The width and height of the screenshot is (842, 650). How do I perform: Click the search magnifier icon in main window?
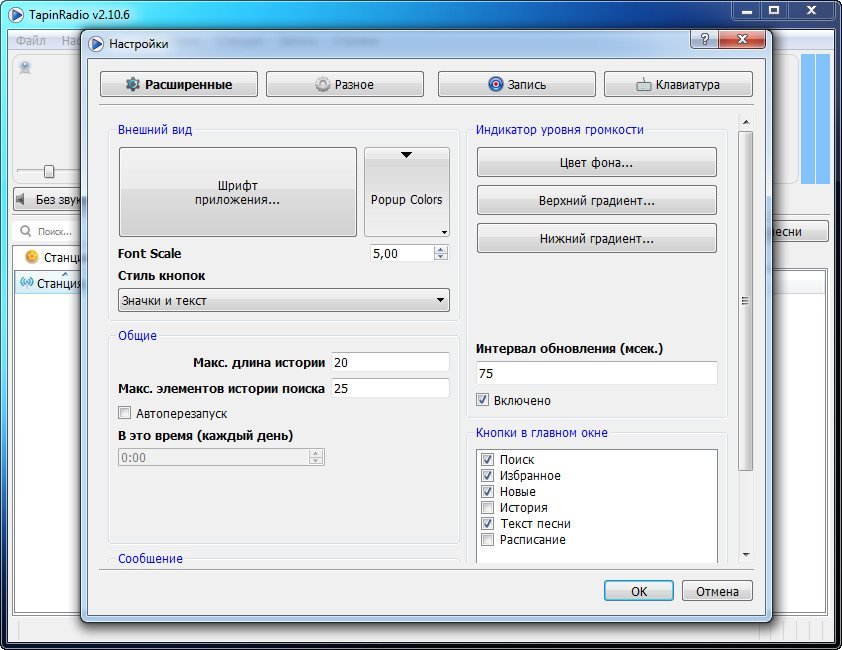(x=27, y=232)
